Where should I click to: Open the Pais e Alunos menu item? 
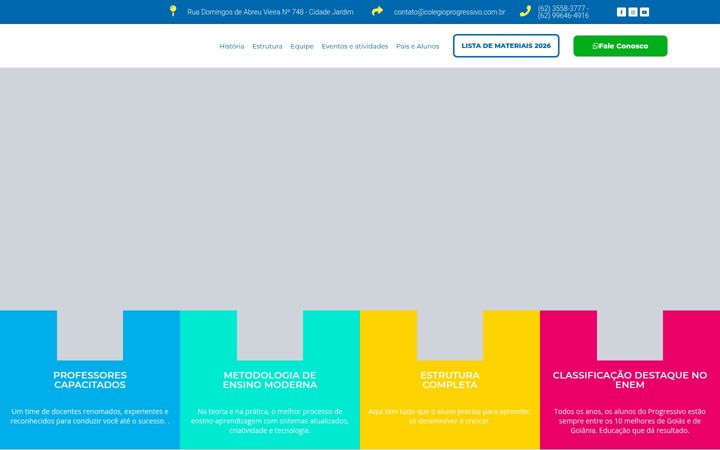[x=417, y=46]
